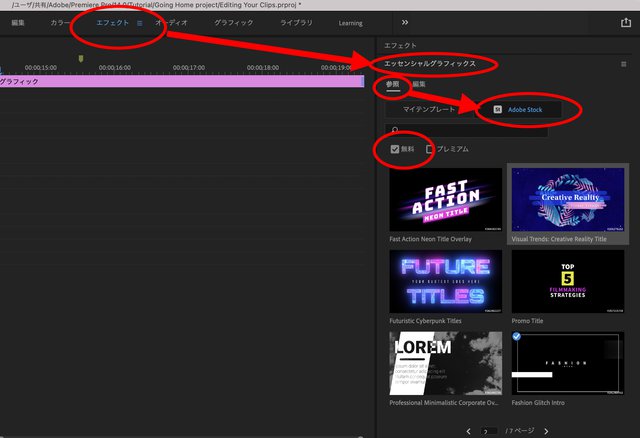
Task: Click the Futuristic Cyberpunk Titles label
Action: click(425, 321)
